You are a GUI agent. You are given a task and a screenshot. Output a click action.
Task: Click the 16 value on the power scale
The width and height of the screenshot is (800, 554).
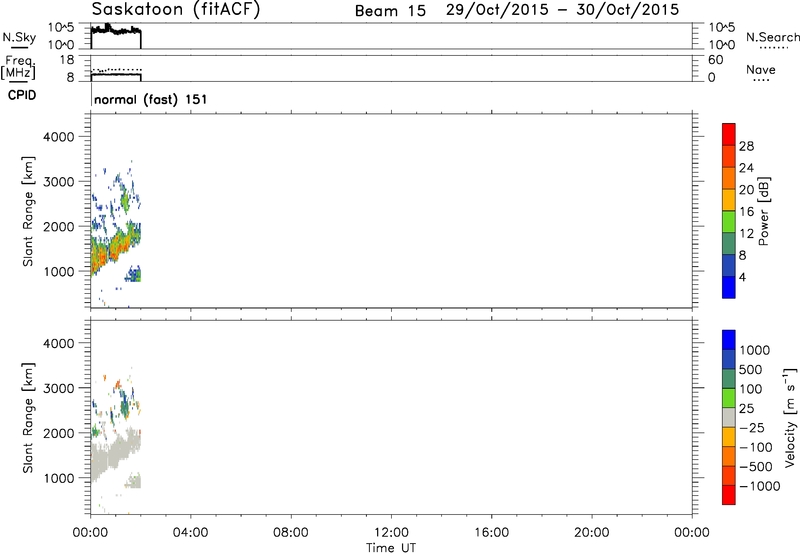pos(746,211)
